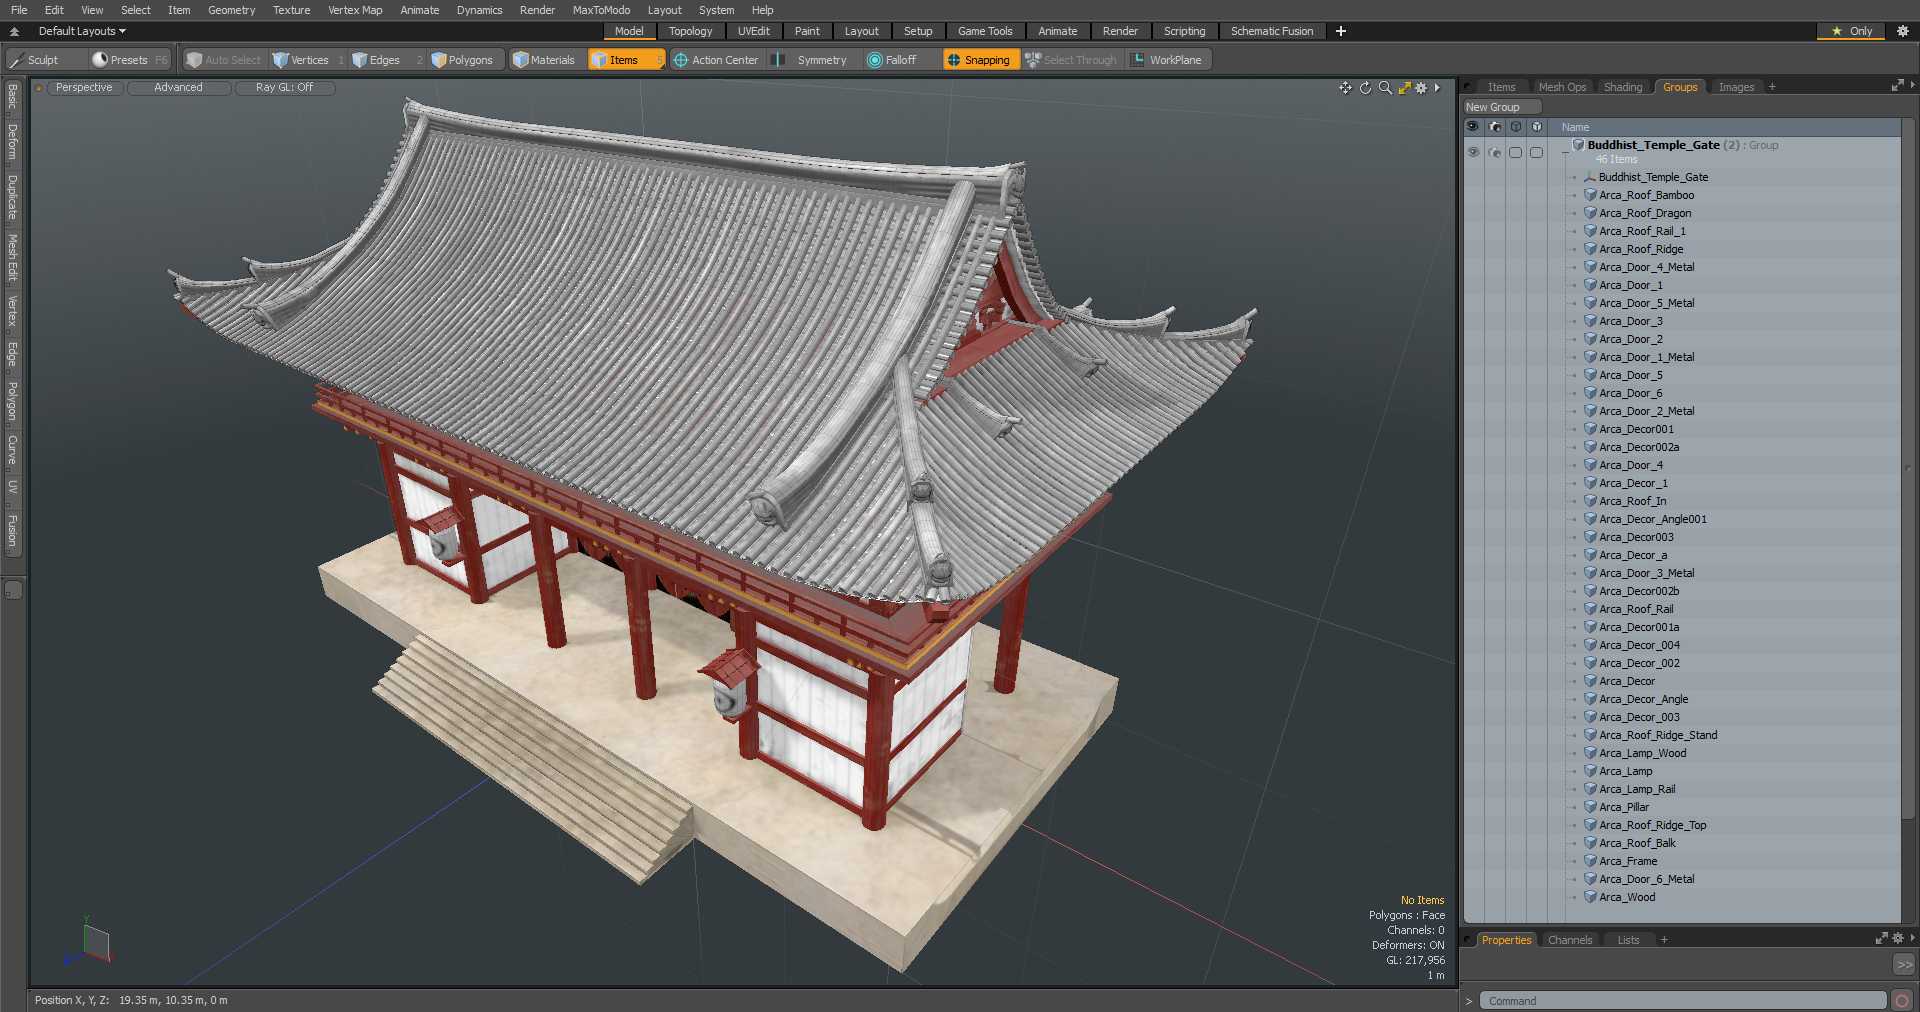Collapse the Buddhist_Temple_Gate group tree
The image size is (1920, 1012).
coord(1565,152)
